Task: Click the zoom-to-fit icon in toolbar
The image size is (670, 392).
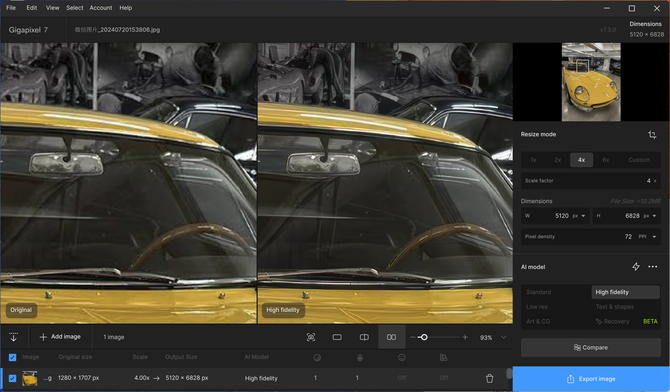Action: click(311, 337)
